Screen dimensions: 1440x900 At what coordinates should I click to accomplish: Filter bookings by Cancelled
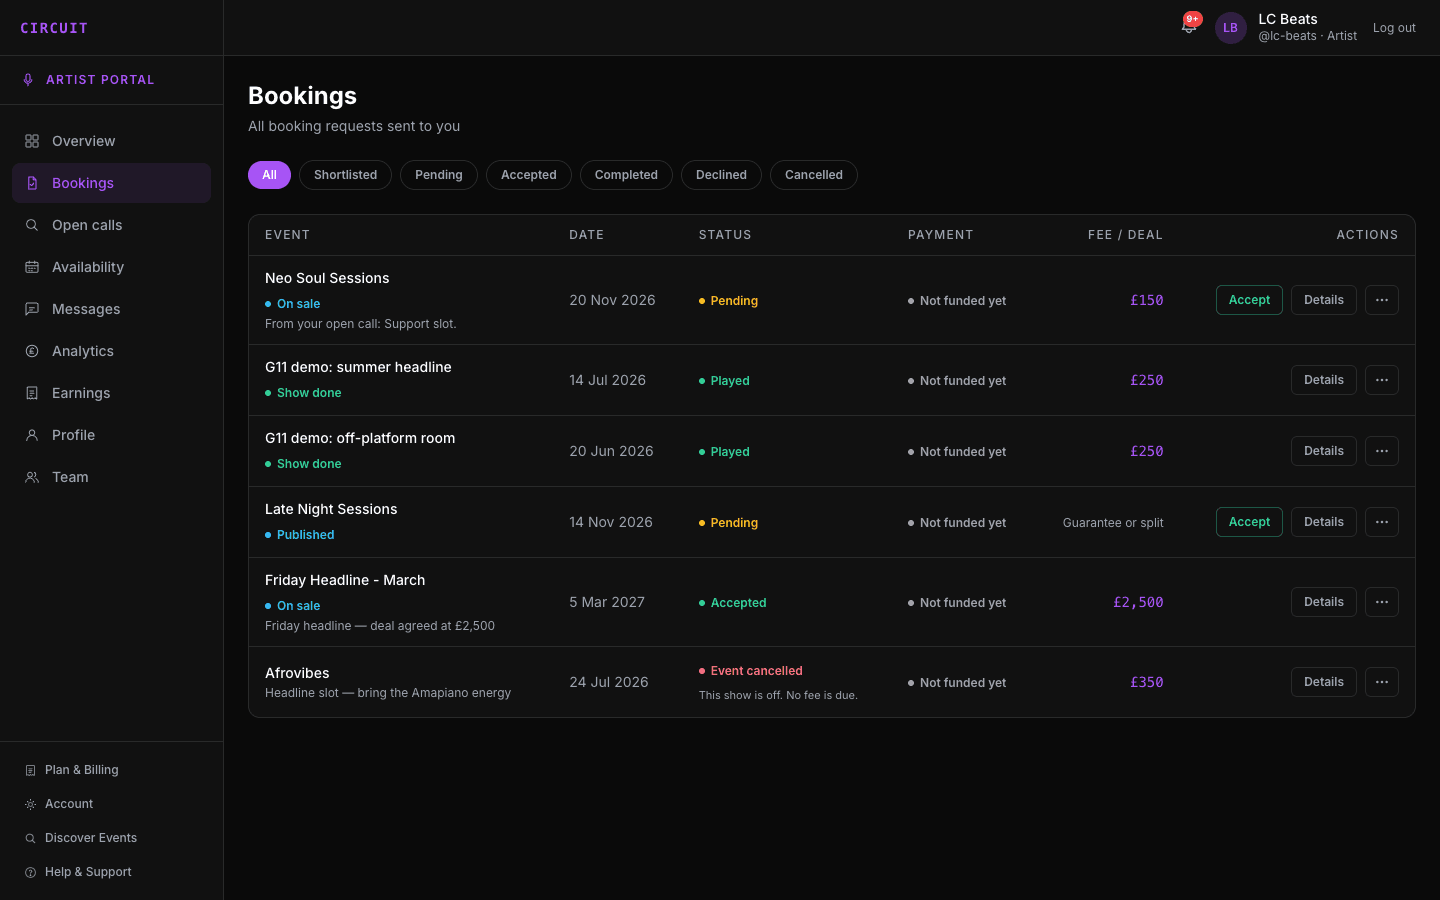[x=814, y=175]
